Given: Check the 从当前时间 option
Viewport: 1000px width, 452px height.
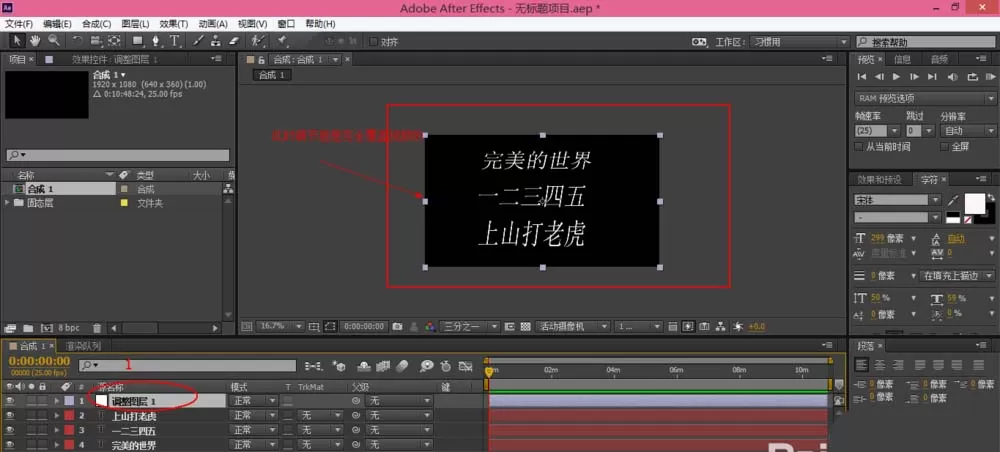Looking at the screenshot, I should 858,147.
